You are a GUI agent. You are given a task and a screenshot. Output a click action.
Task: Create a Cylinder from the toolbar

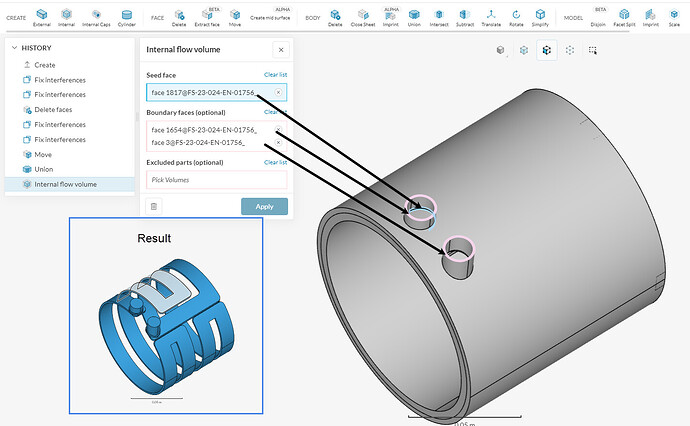[x=127, y=18]
